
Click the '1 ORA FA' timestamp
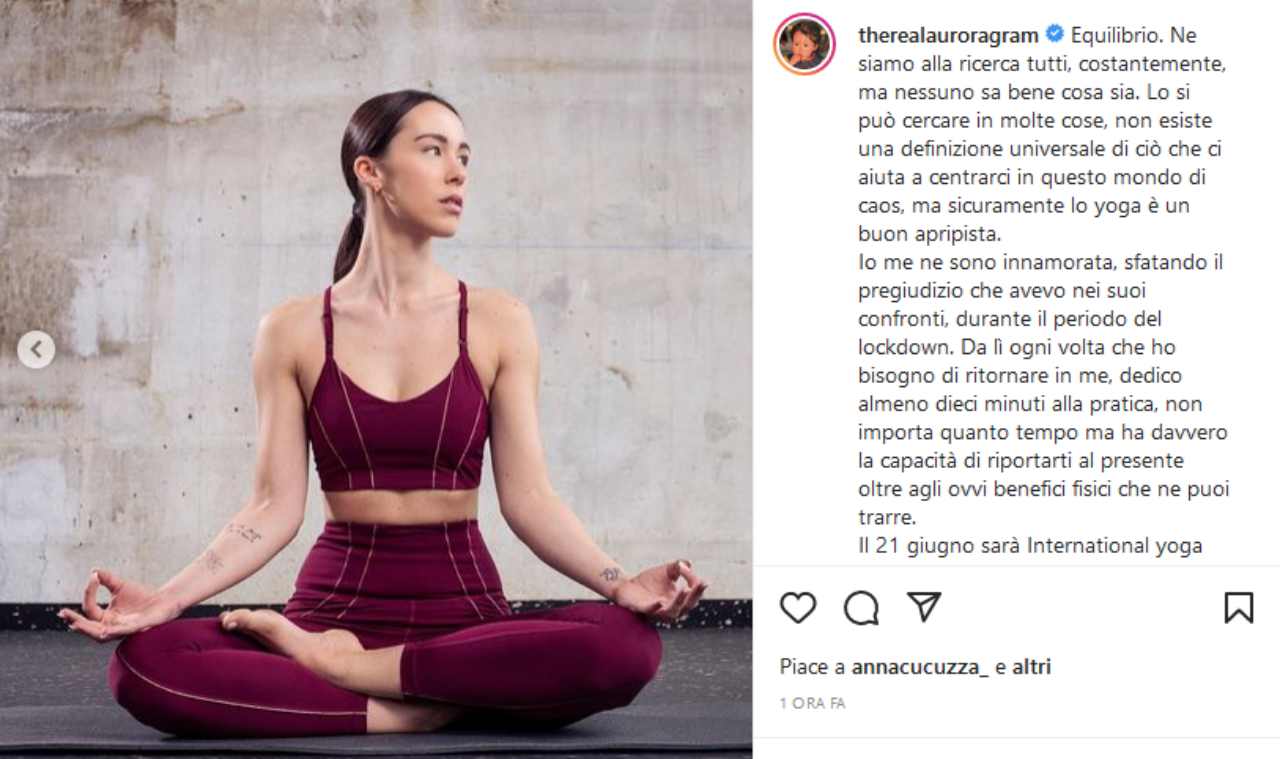coord(812,703)
